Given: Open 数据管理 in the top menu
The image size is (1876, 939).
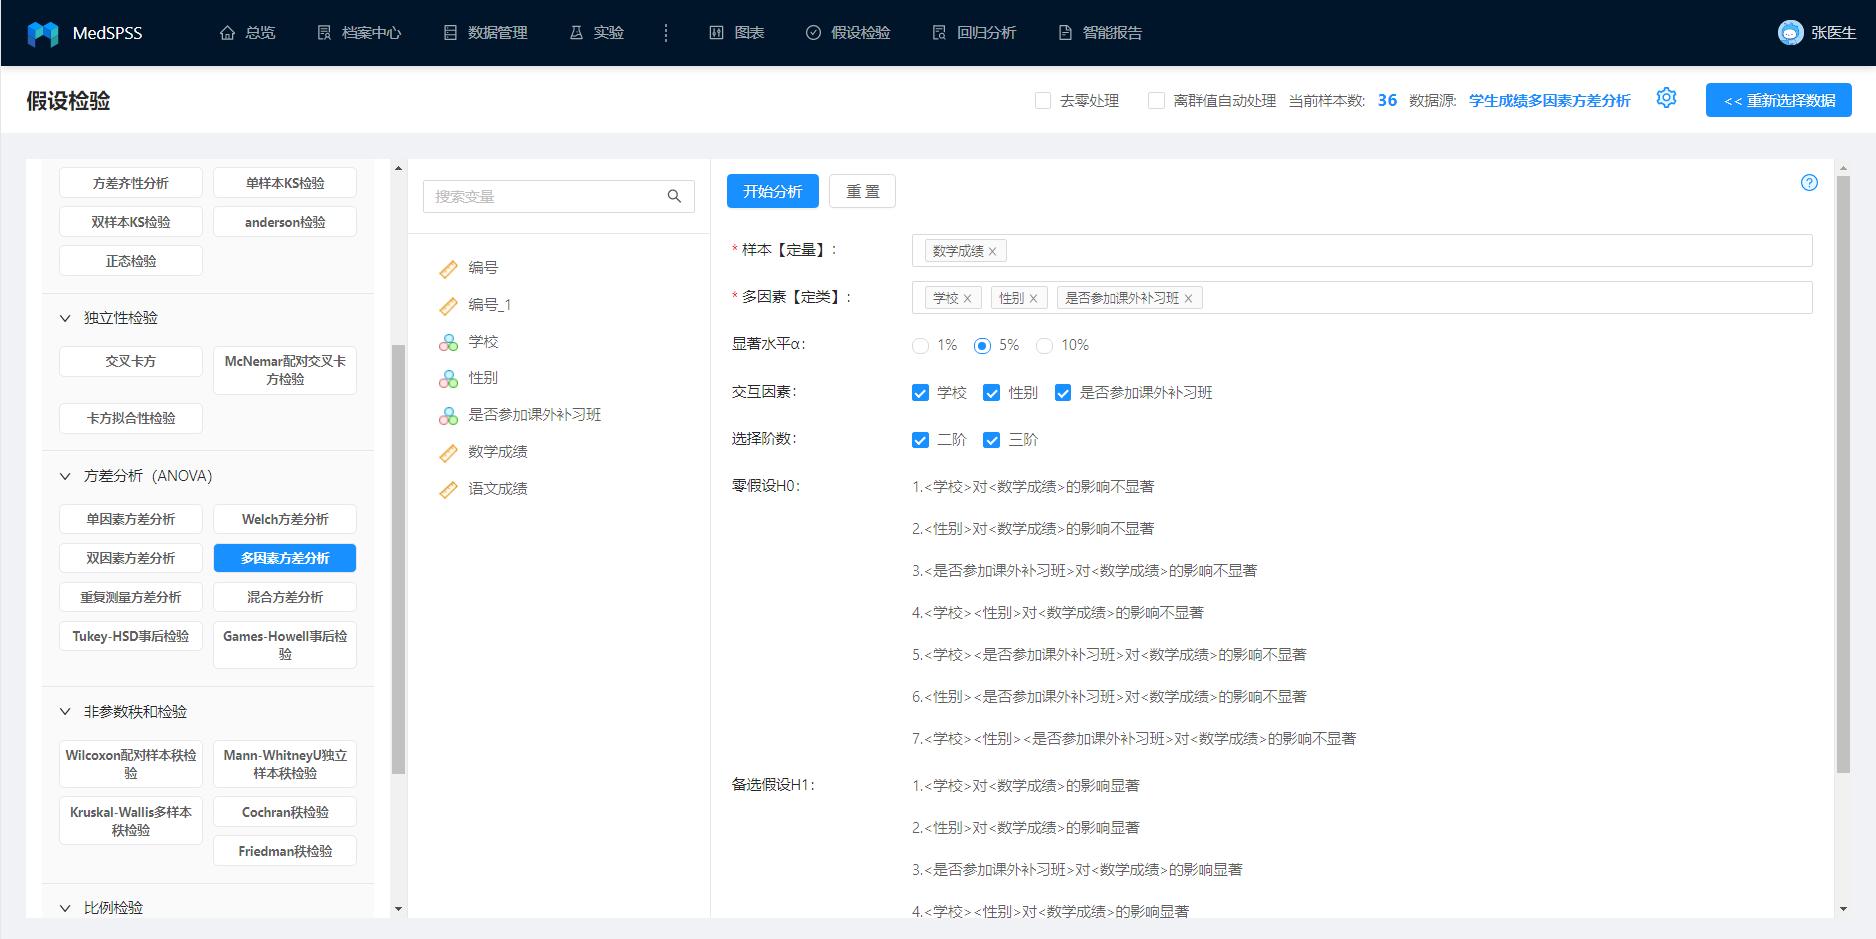Looking at the screenshot, I should pos(485,31).
